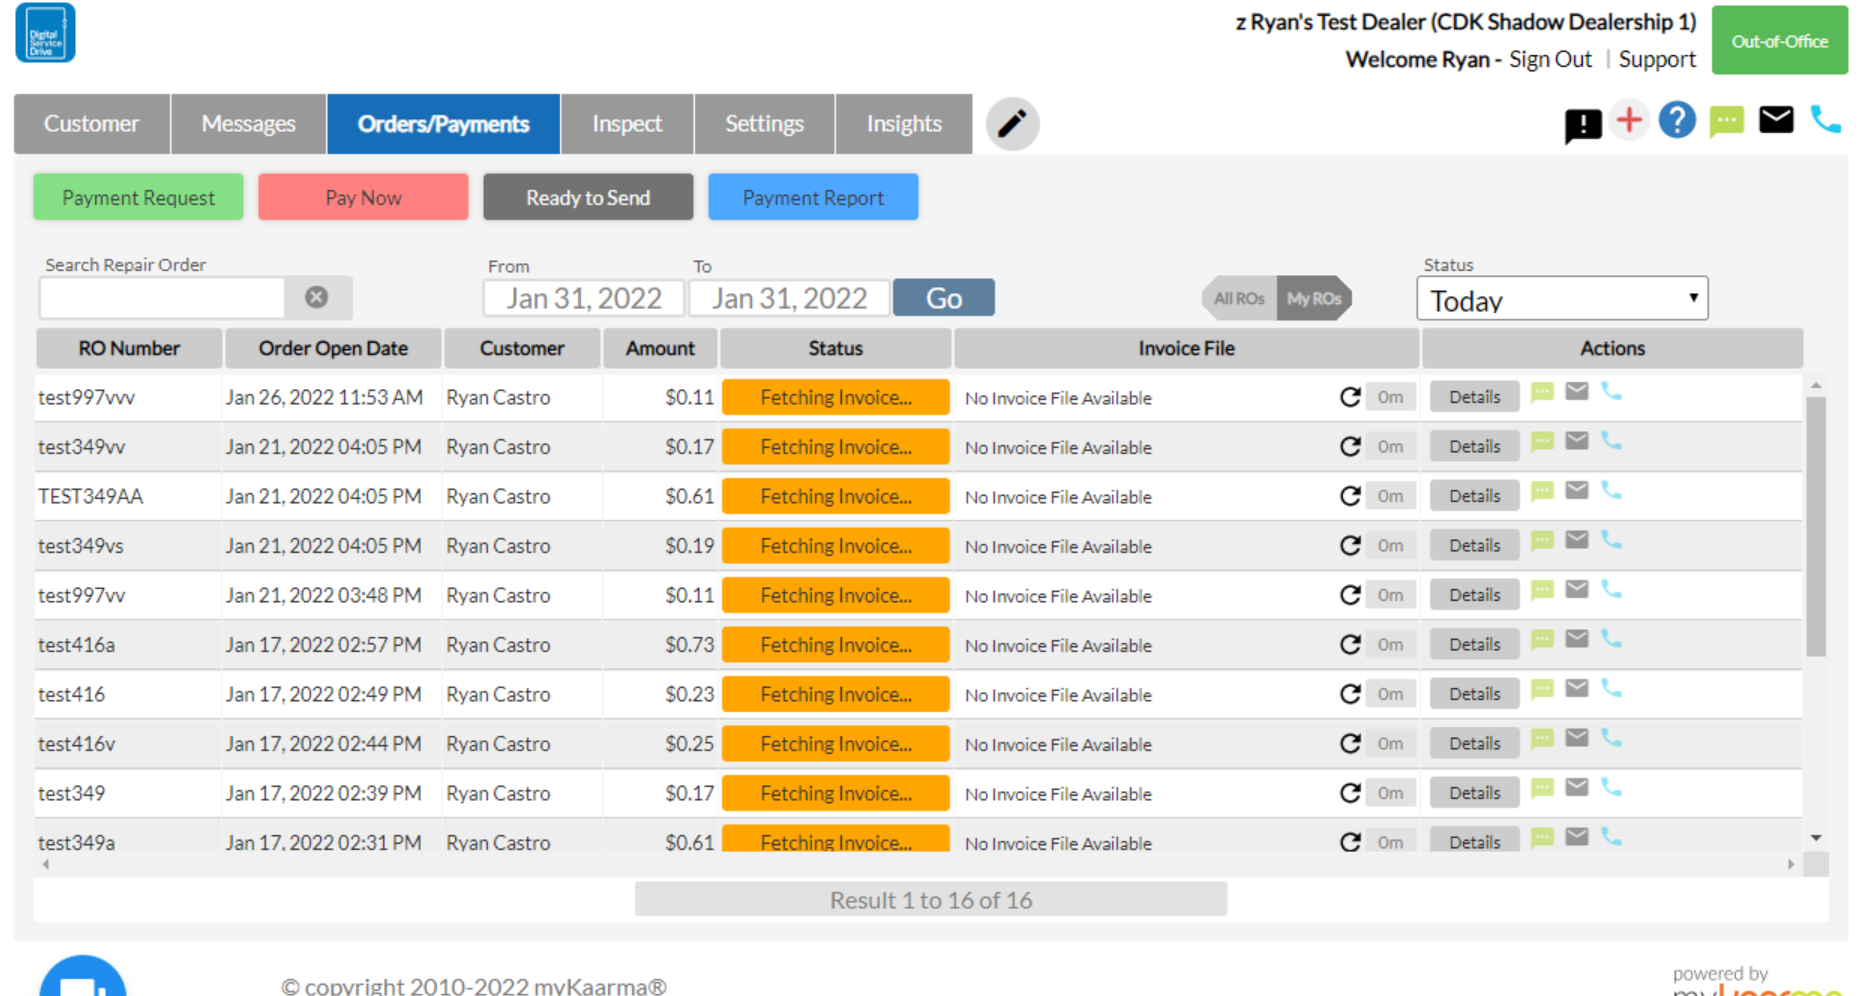Screen dimensions: 1860x996
Task: Click the horizontal scrollbar right arrow
Action: tap(1791, 864)
